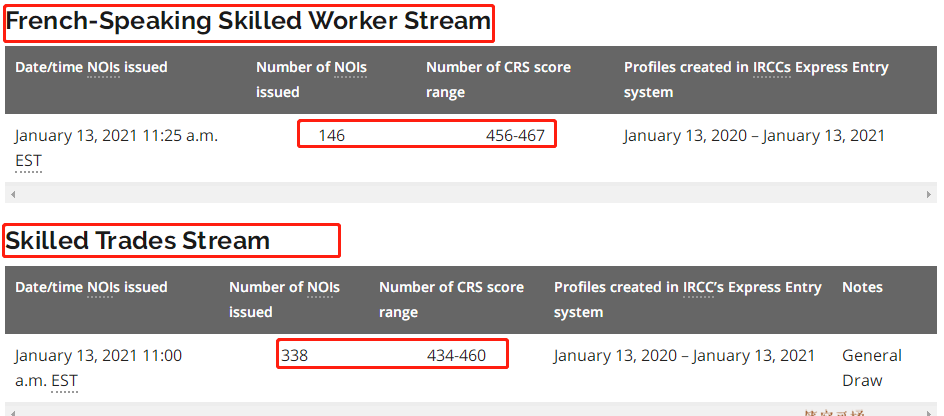
Task: Click the General Draw notes cell
Action: coord(871,367)
